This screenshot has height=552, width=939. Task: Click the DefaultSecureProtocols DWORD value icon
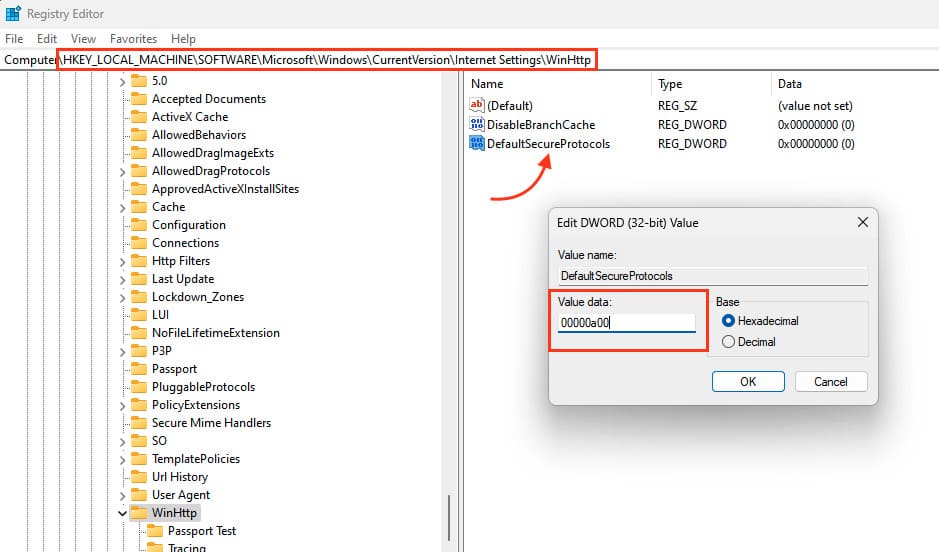tap(477, 143)
